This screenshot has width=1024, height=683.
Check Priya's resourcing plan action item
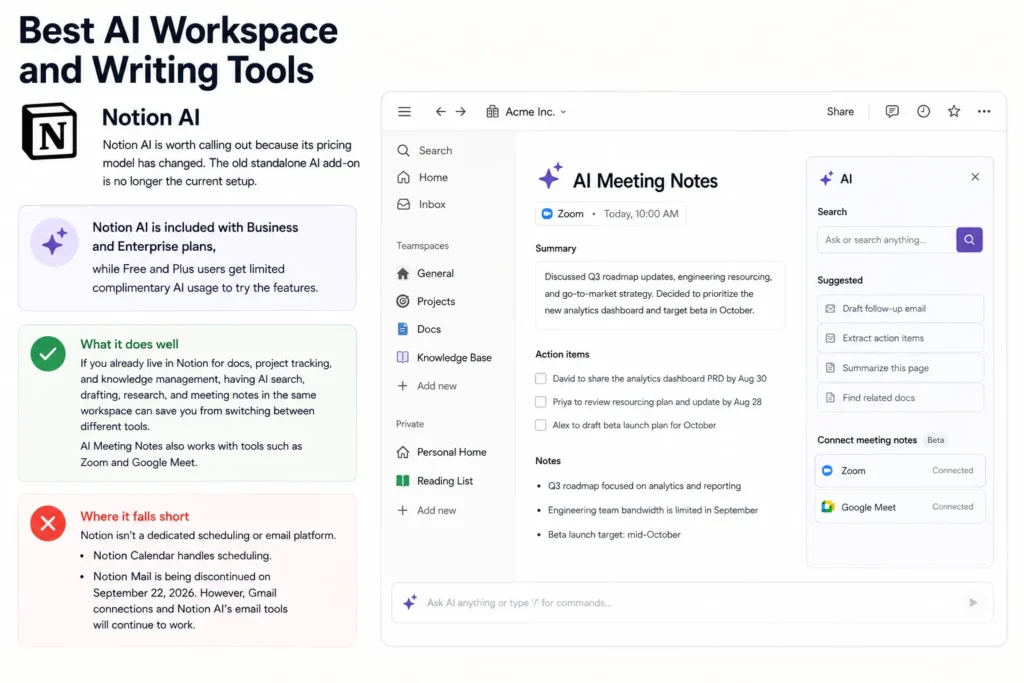pos(540,402)
